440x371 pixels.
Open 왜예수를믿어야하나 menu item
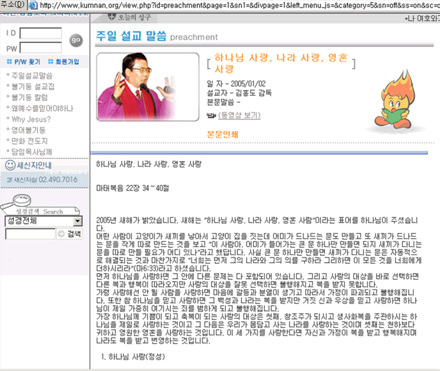[42, 108]
